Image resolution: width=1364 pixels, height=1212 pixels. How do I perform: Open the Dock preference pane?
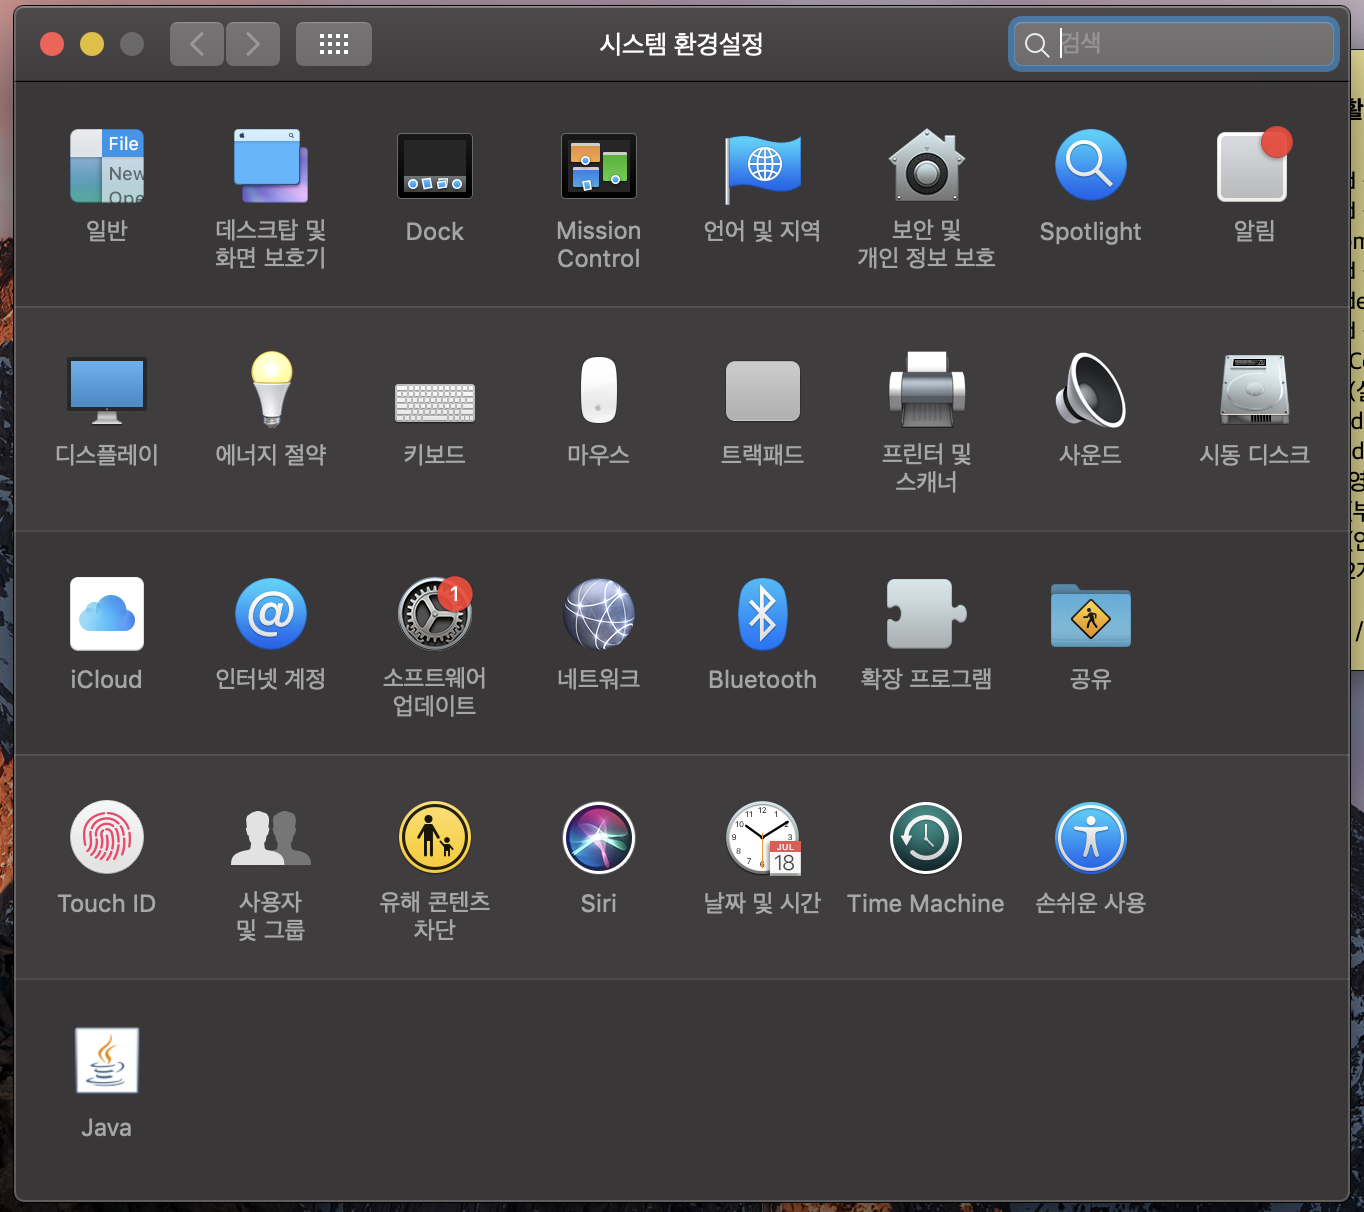click(435, 166)
